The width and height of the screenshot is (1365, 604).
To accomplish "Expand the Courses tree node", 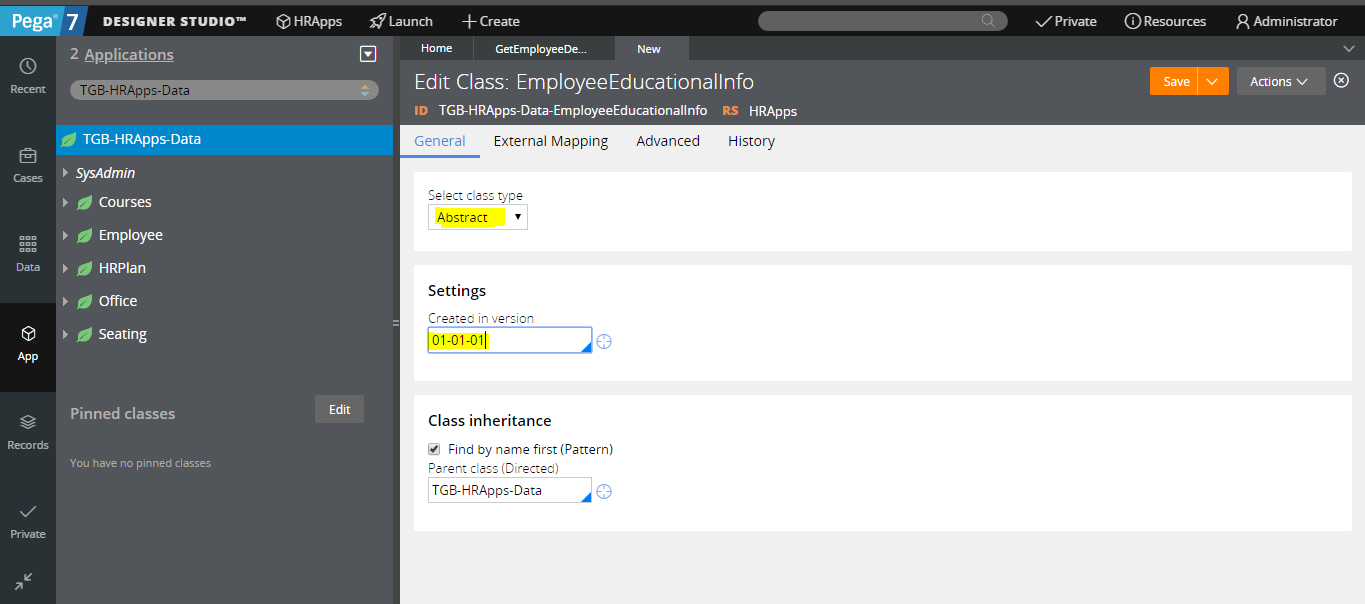I will (65, 202).
